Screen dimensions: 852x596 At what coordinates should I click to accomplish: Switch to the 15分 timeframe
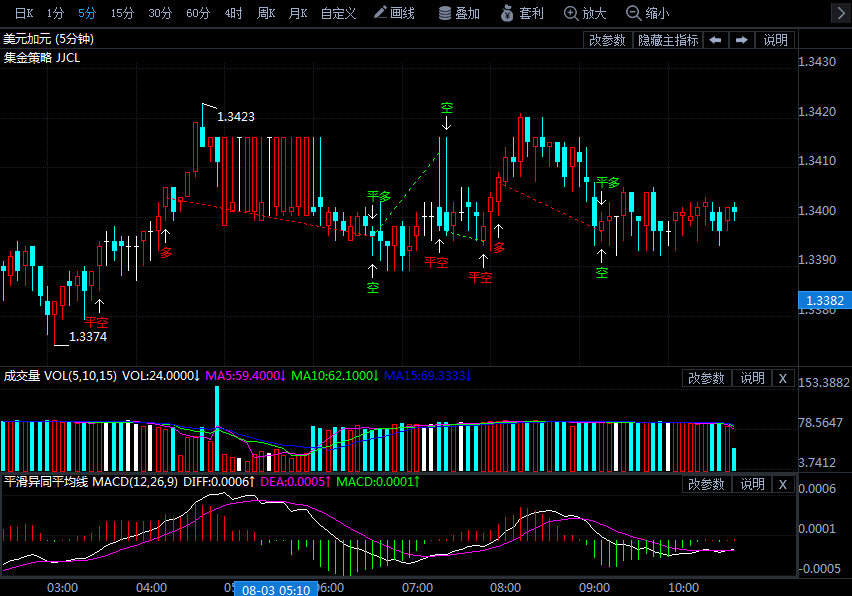pyautogui.click(x=122, y=13)
